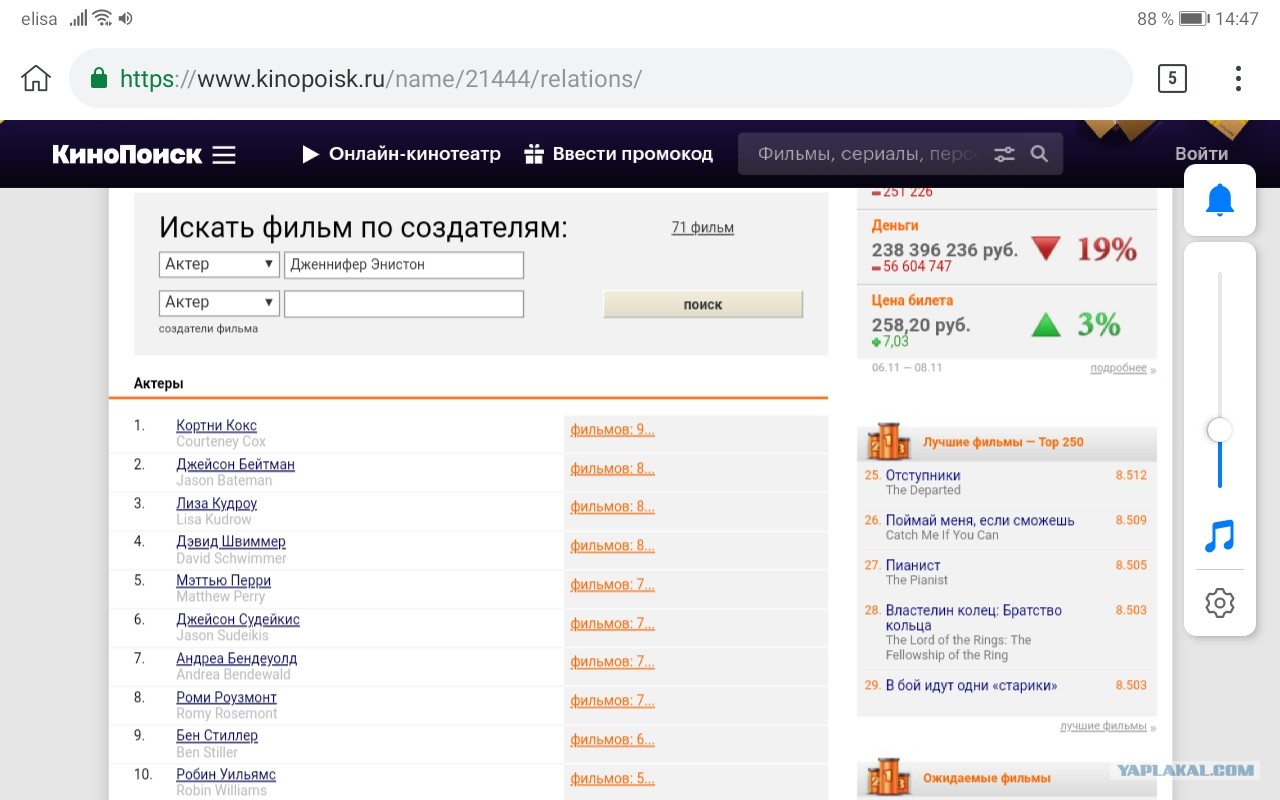
Task: Open Ввести промокод from the header
Action: click(619, 154)
